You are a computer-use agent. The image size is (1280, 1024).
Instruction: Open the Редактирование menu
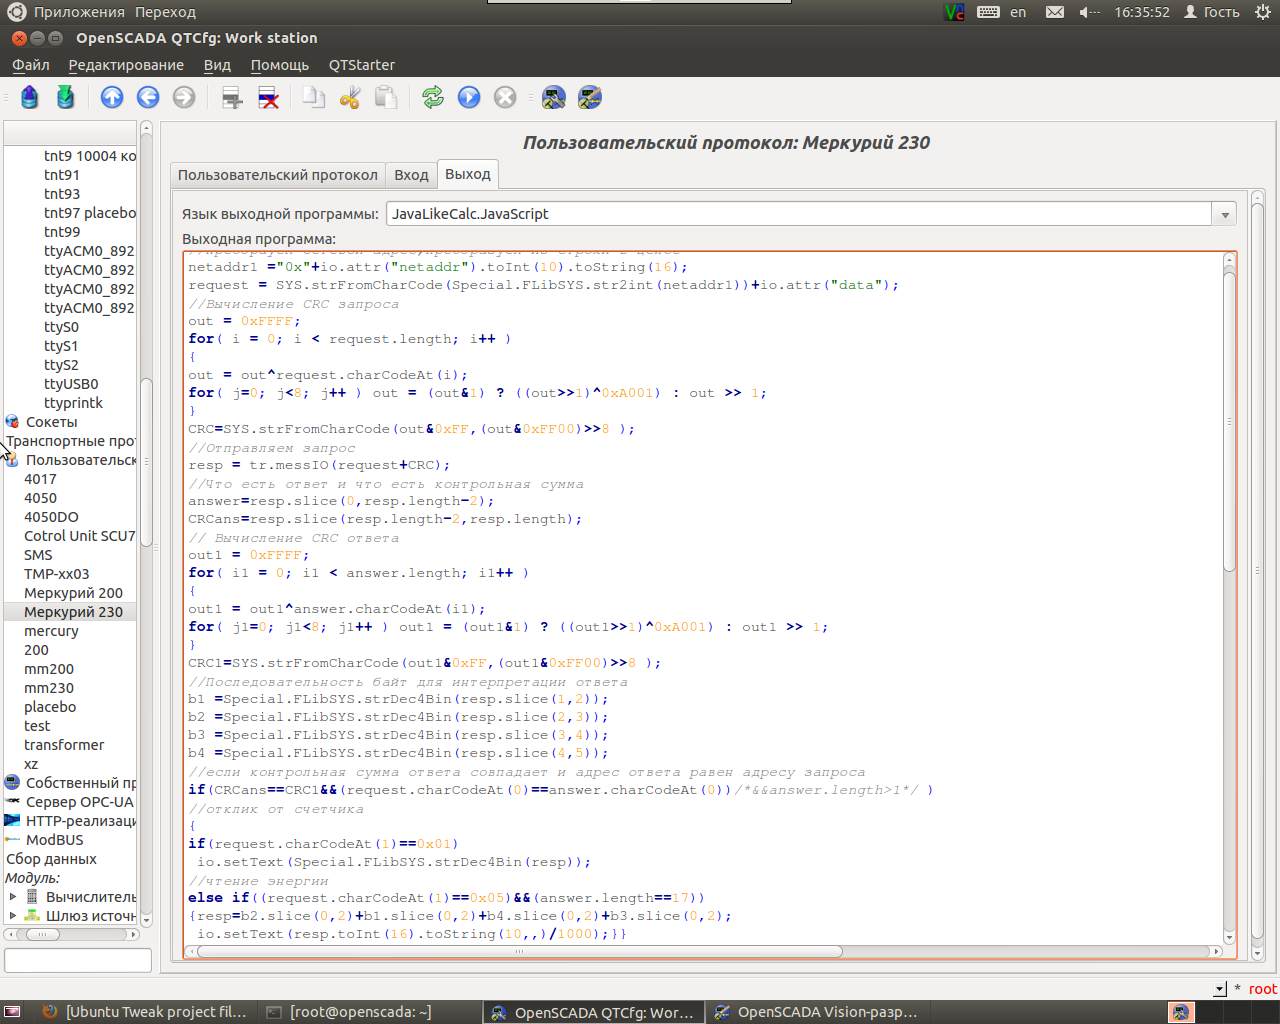pyautogui.click(x=126, y=65)
